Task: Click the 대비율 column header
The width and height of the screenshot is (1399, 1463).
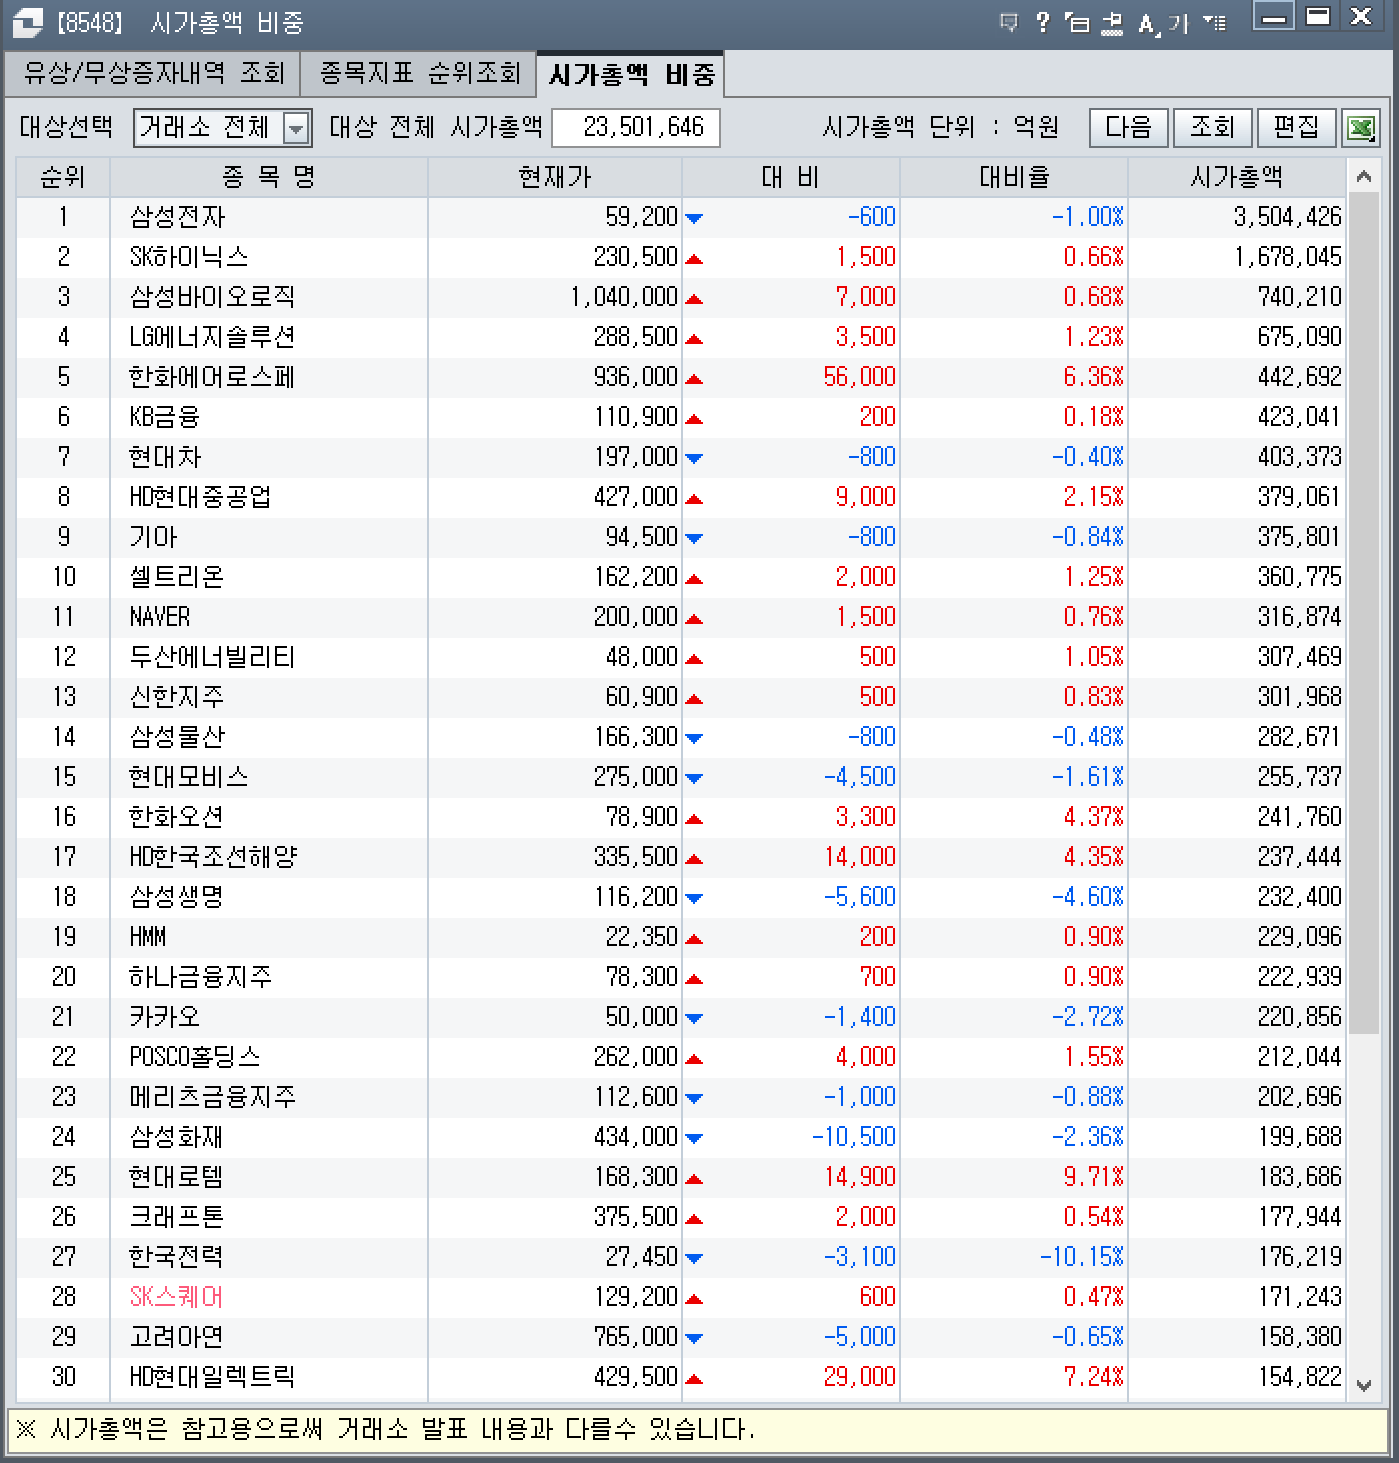Action: (1014, 177)
